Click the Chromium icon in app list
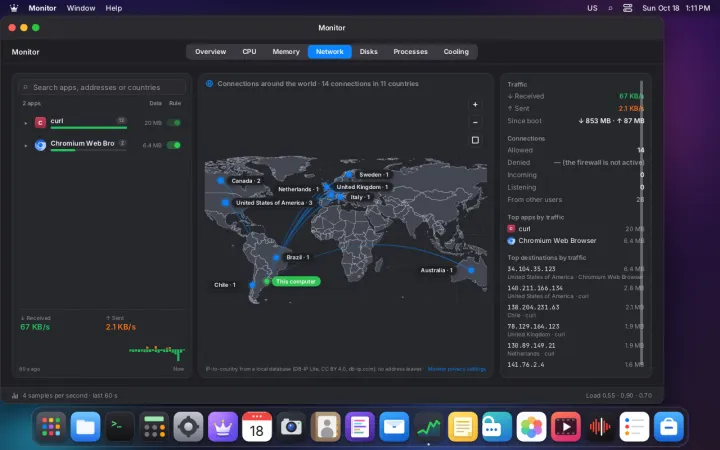Image resolution: width=720 pixels, height=450 pixels. pos(40,145)
